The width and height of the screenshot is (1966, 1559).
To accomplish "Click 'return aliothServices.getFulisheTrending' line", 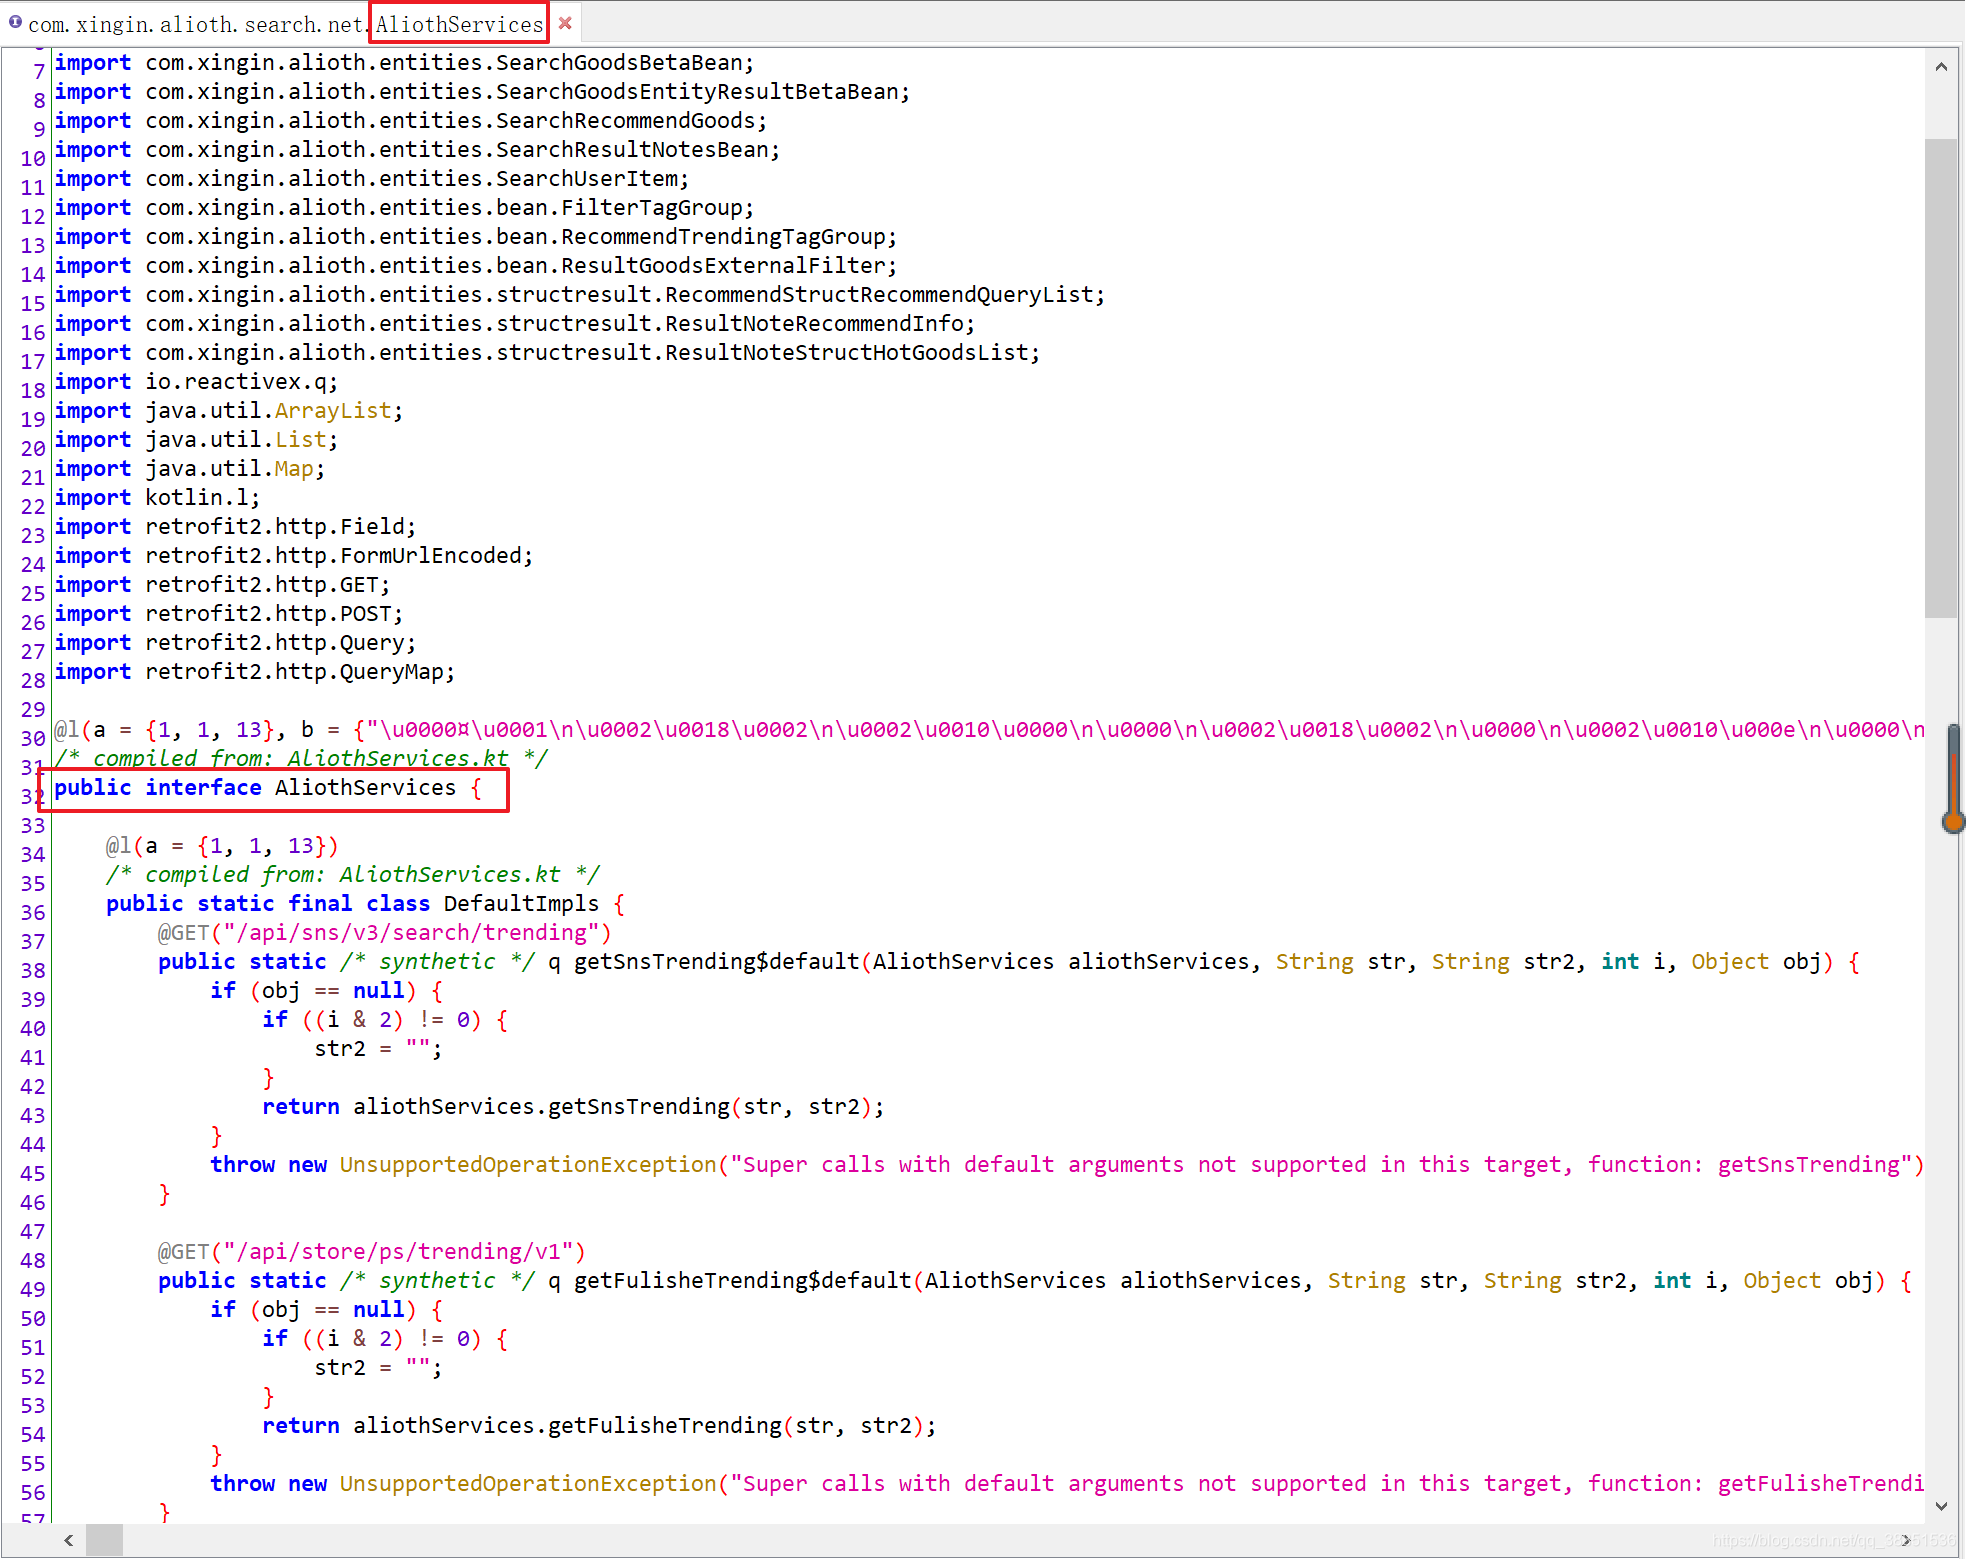I will (600, 1426).
